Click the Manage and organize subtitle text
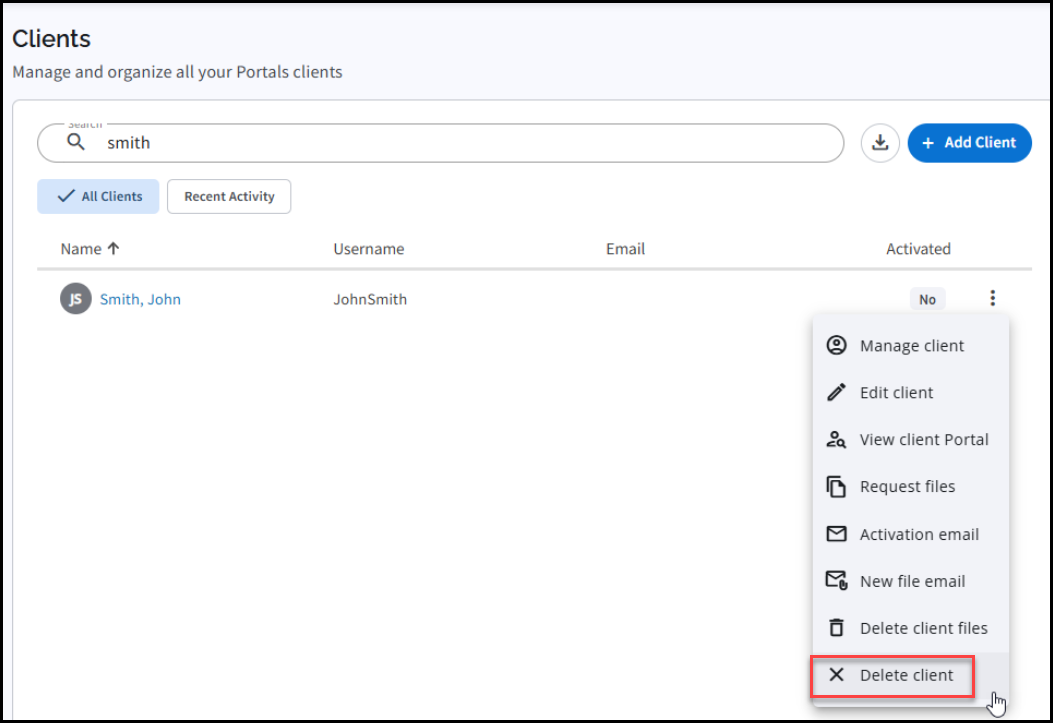The height and width of the screenshot is (723, 1053). coord(177,72)
